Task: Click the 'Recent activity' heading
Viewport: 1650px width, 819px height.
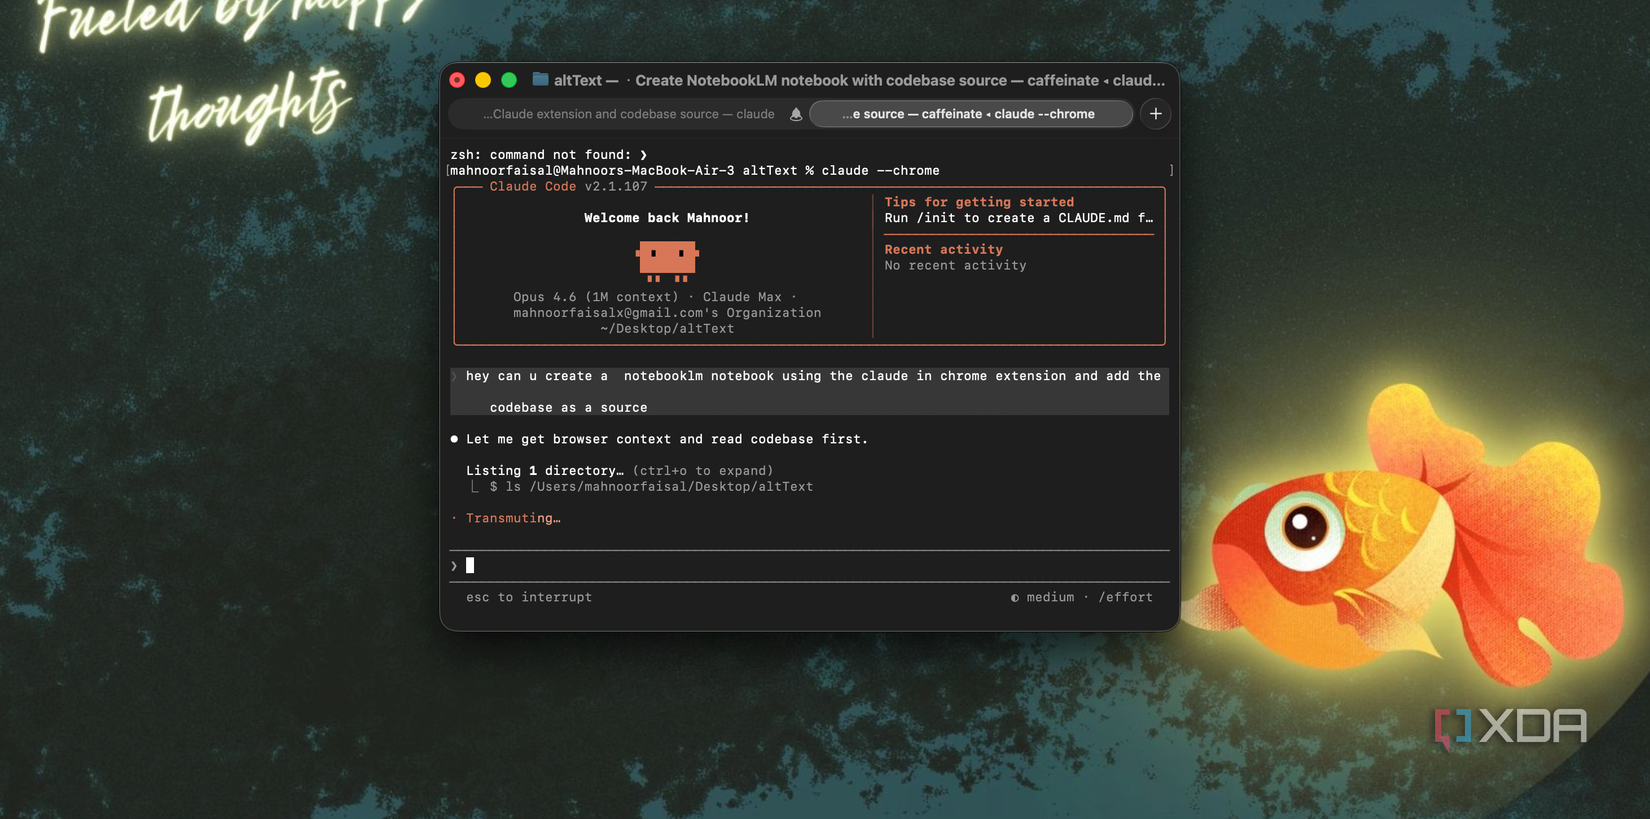Action: [x=943, y=250]
